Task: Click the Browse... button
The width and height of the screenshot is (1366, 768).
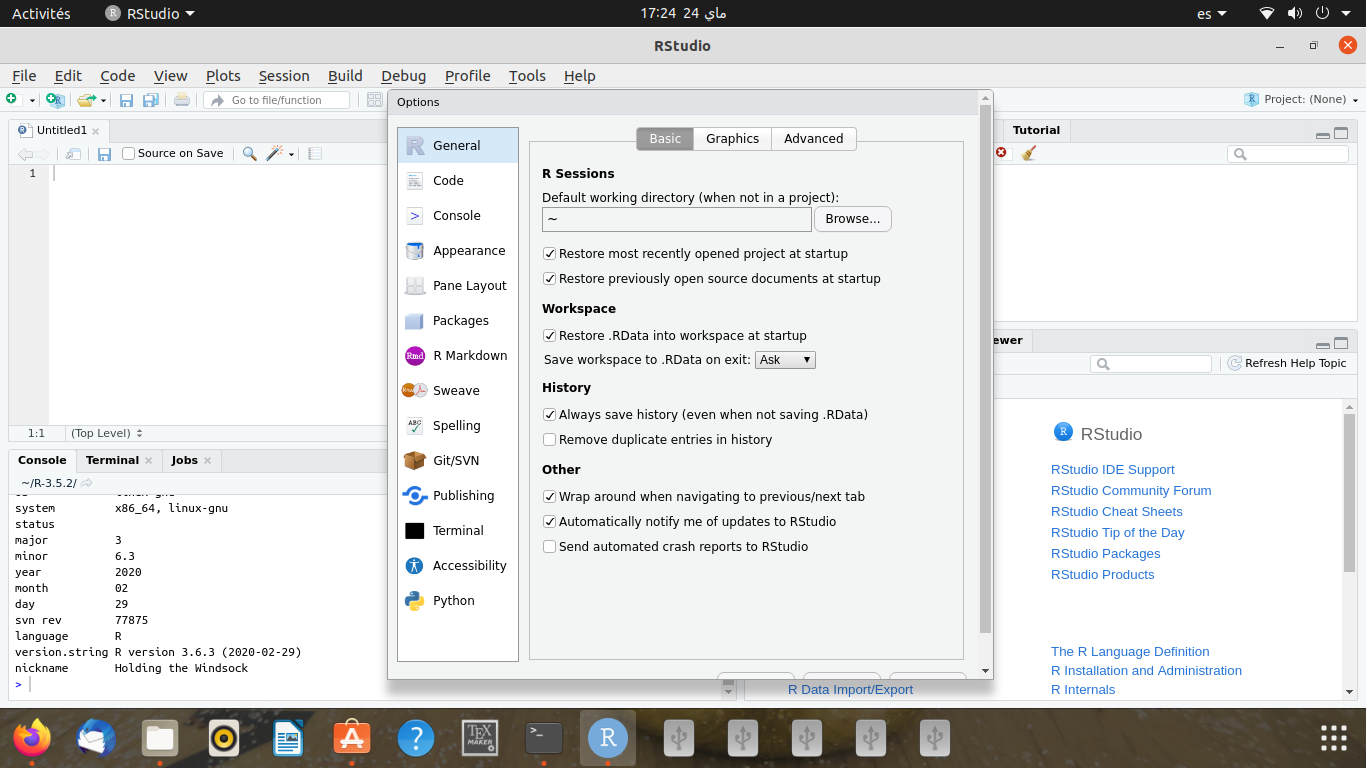Action: tap(853, 219)
